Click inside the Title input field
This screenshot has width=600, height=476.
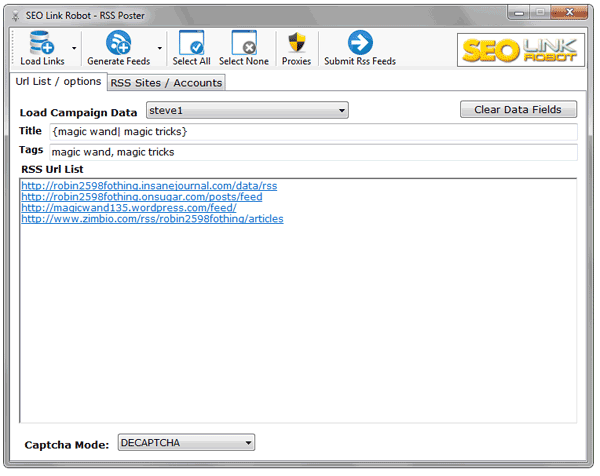[312, 132]
